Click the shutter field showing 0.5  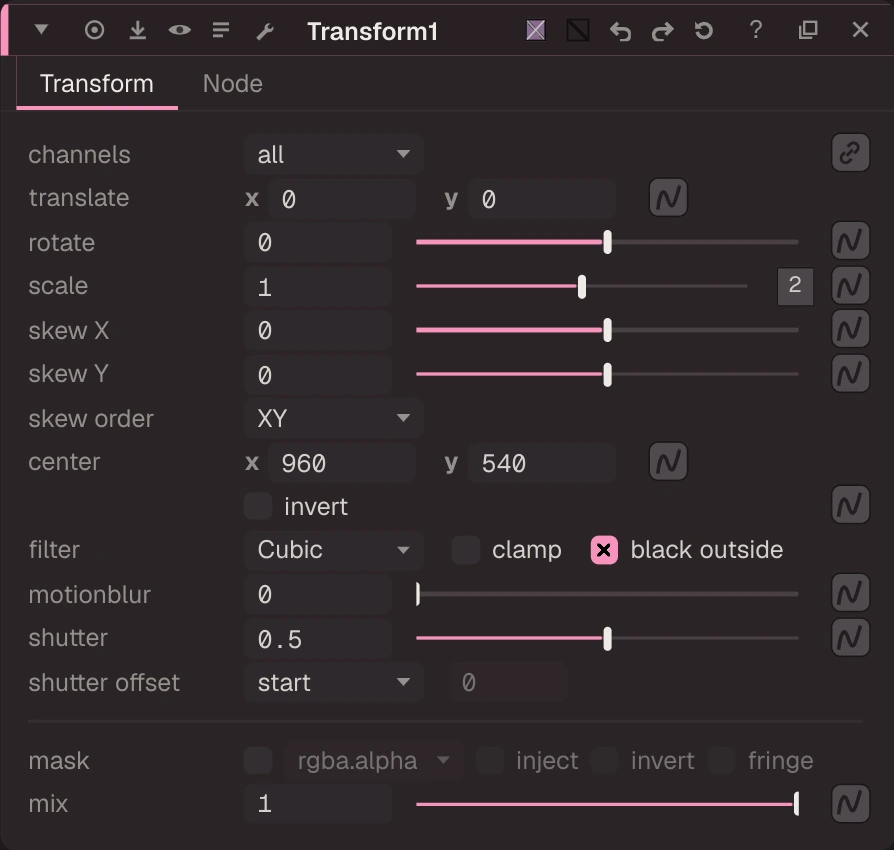318,638
